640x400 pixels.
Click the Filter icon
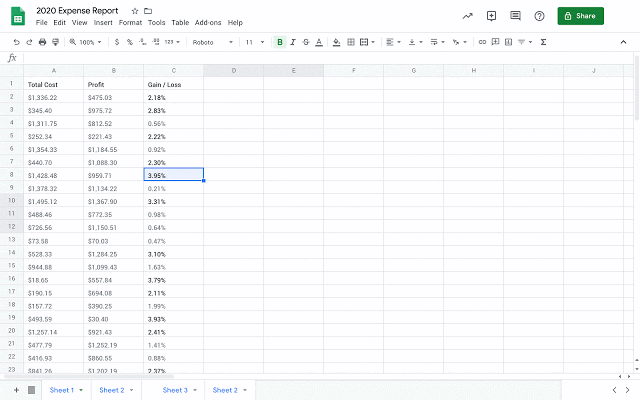coord(521,42)
